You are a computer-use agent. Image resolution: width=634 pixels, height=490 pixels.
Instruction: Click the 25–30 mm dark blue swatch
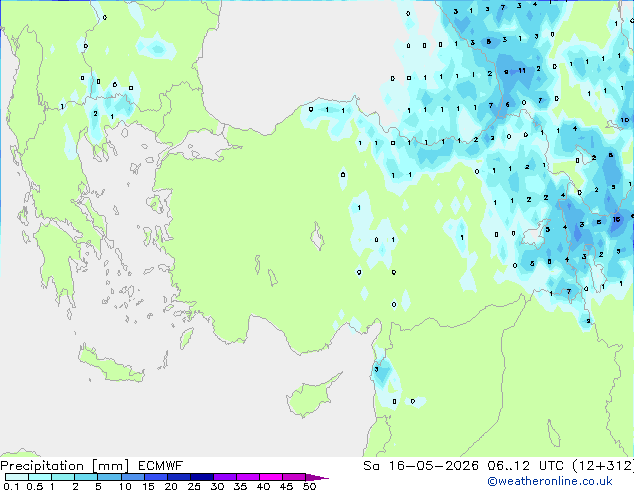(x=201, y=477)
